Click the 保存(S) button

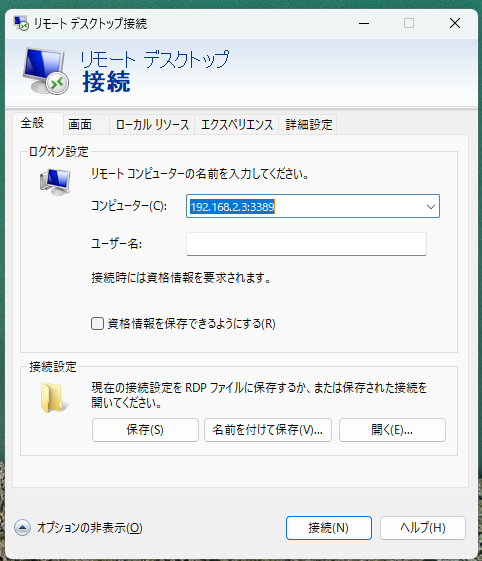[145, 430]
